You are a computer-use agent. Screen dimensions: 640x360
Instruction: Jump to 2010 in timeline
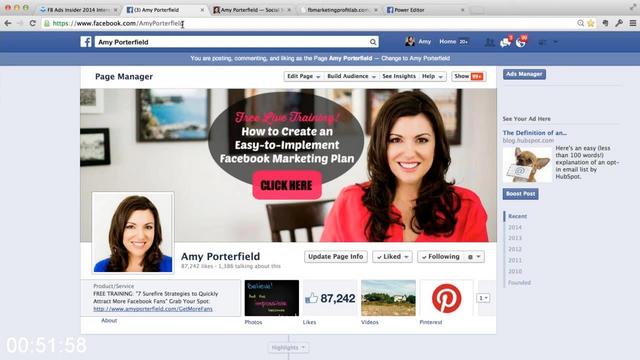(x=515, y=271)
